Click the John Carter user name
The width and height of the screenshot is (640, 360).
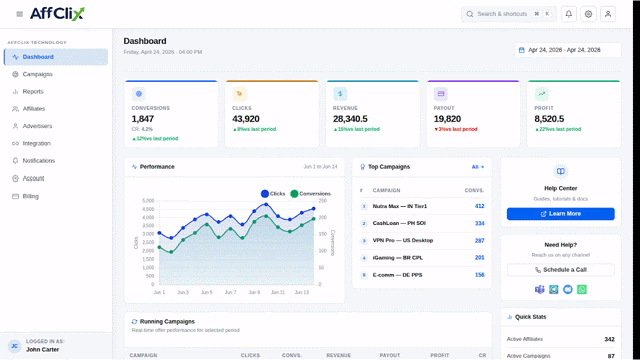[x=42, y=350]
